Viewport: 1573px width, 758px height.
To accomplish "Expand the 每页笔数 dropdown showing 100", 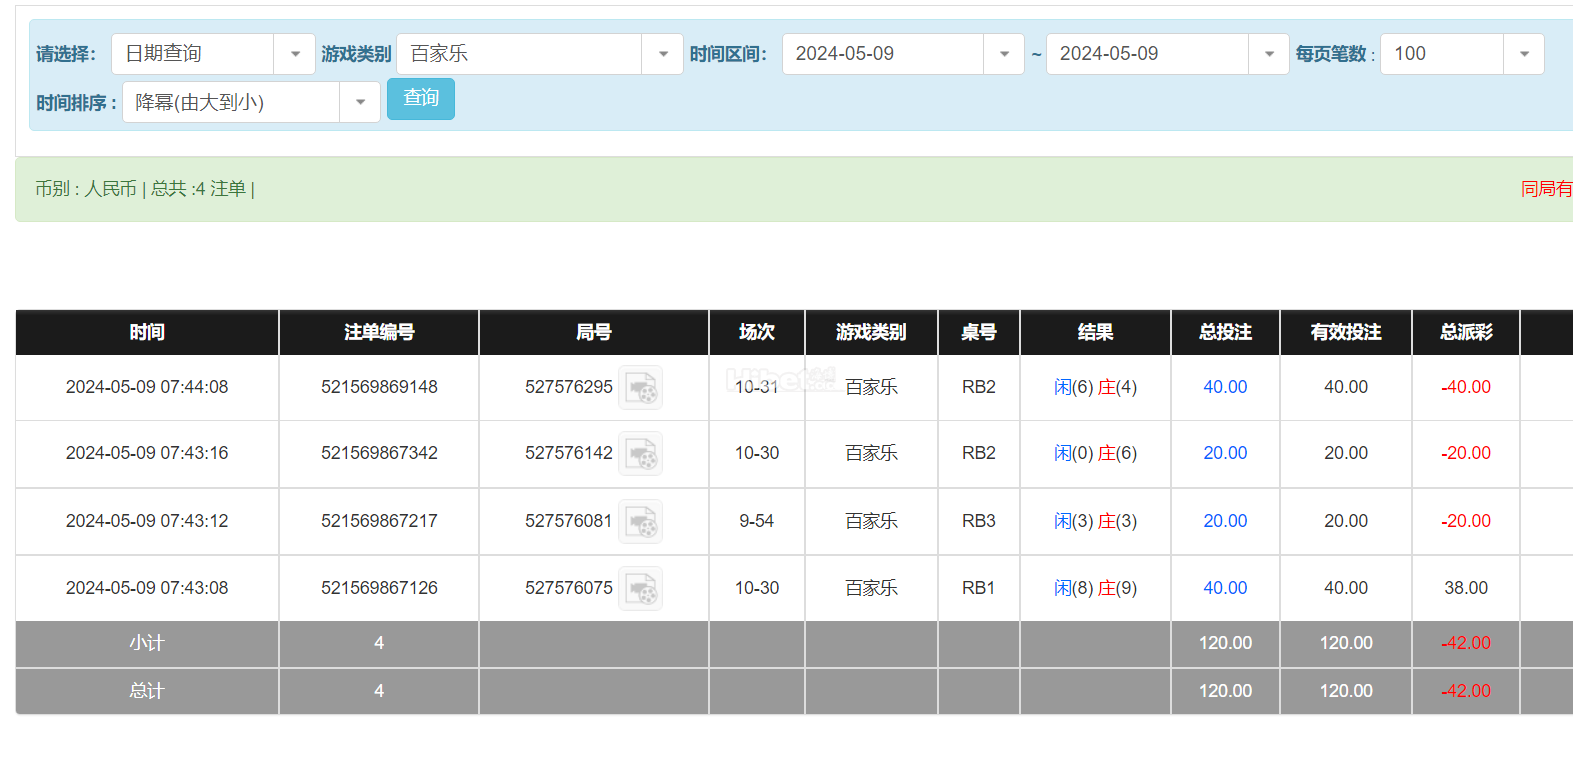I will pos(1462,54).
